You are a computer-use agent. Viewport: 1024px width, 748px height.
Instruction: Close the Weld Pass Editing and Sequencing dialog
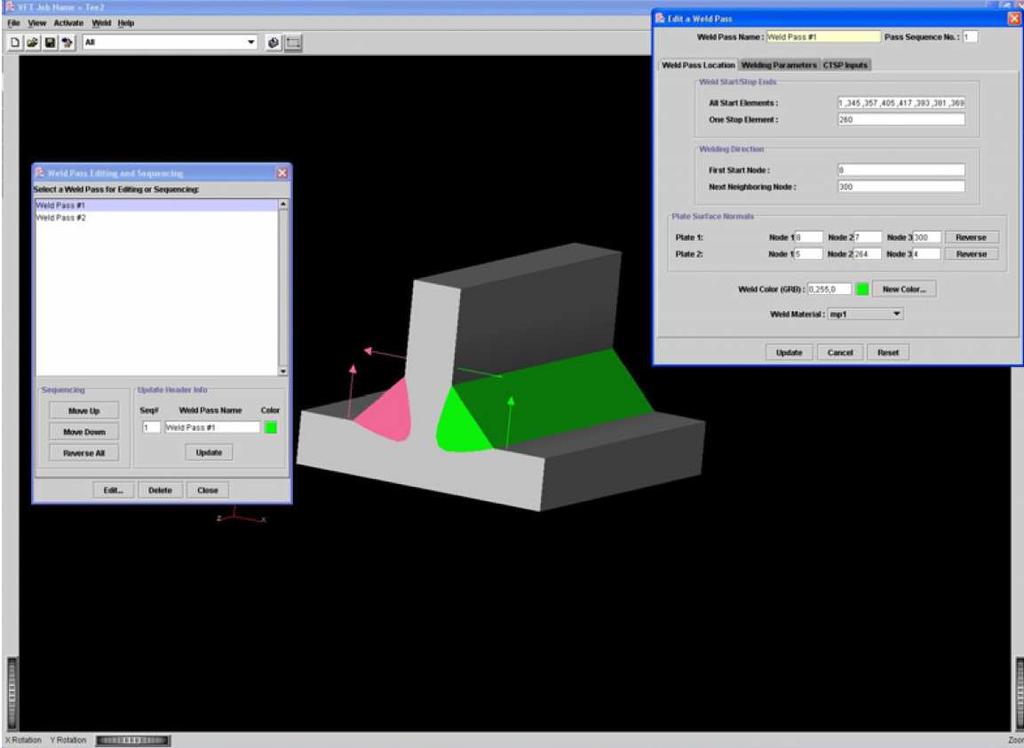pyautogui.click(x=282, y=173)
